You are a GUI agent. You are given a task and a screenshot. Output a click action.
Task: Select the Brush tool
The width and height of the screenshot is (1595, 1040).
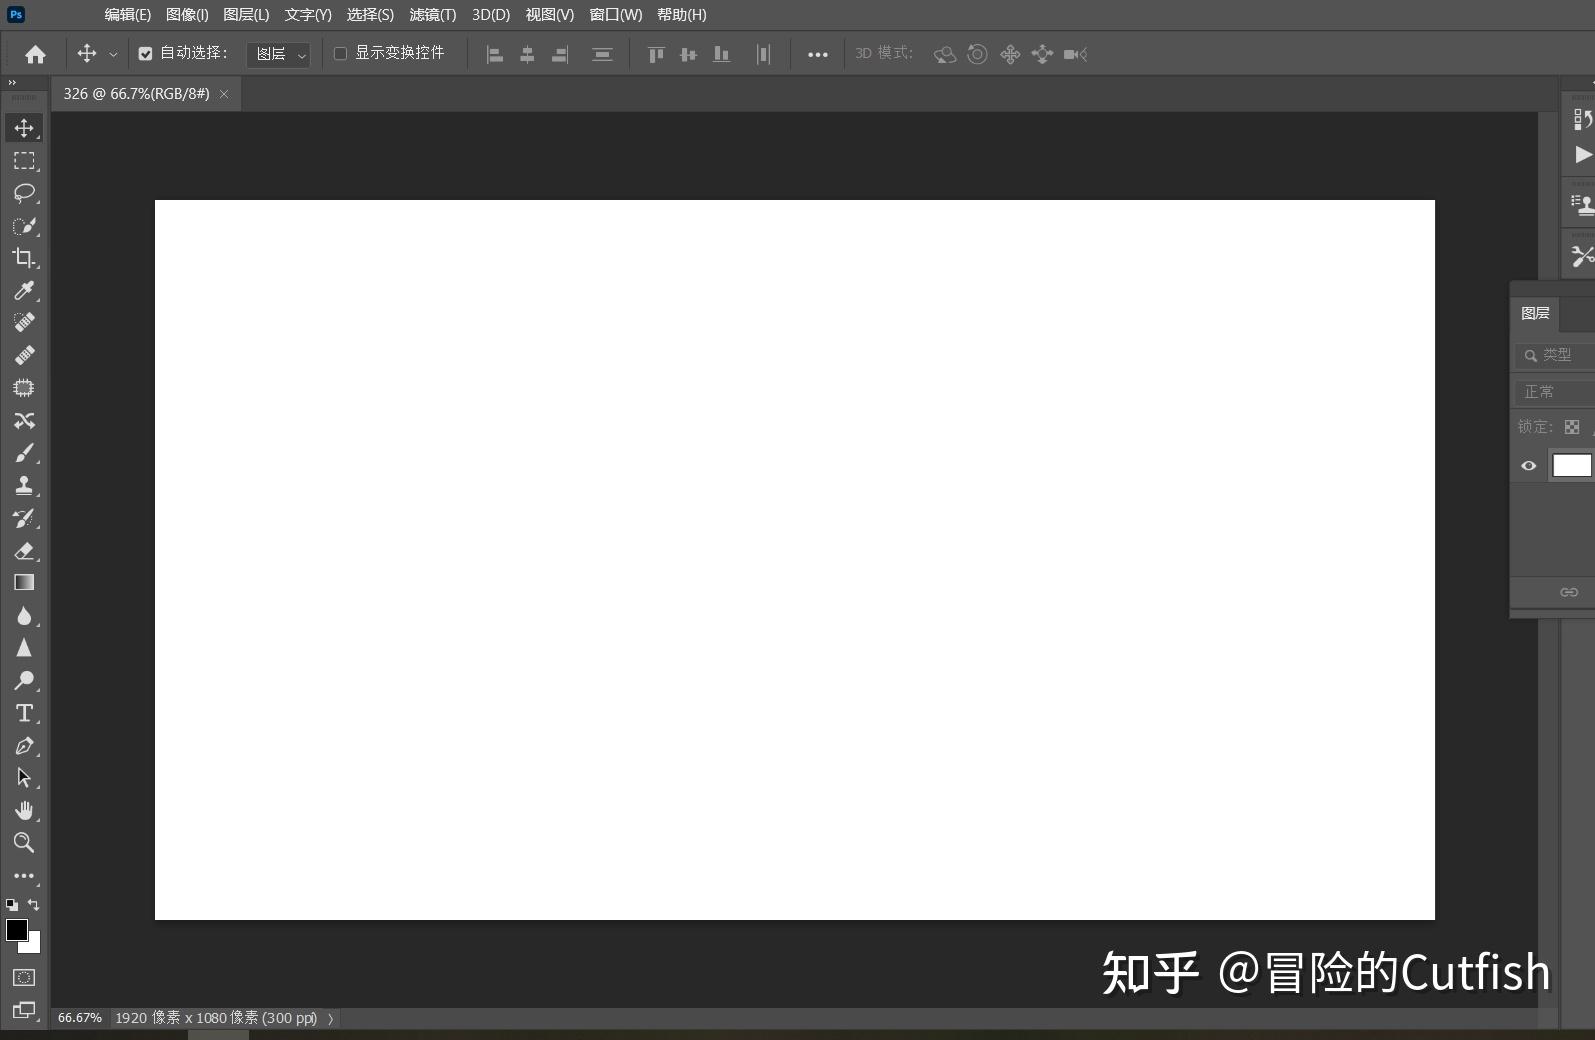(24, 453)
